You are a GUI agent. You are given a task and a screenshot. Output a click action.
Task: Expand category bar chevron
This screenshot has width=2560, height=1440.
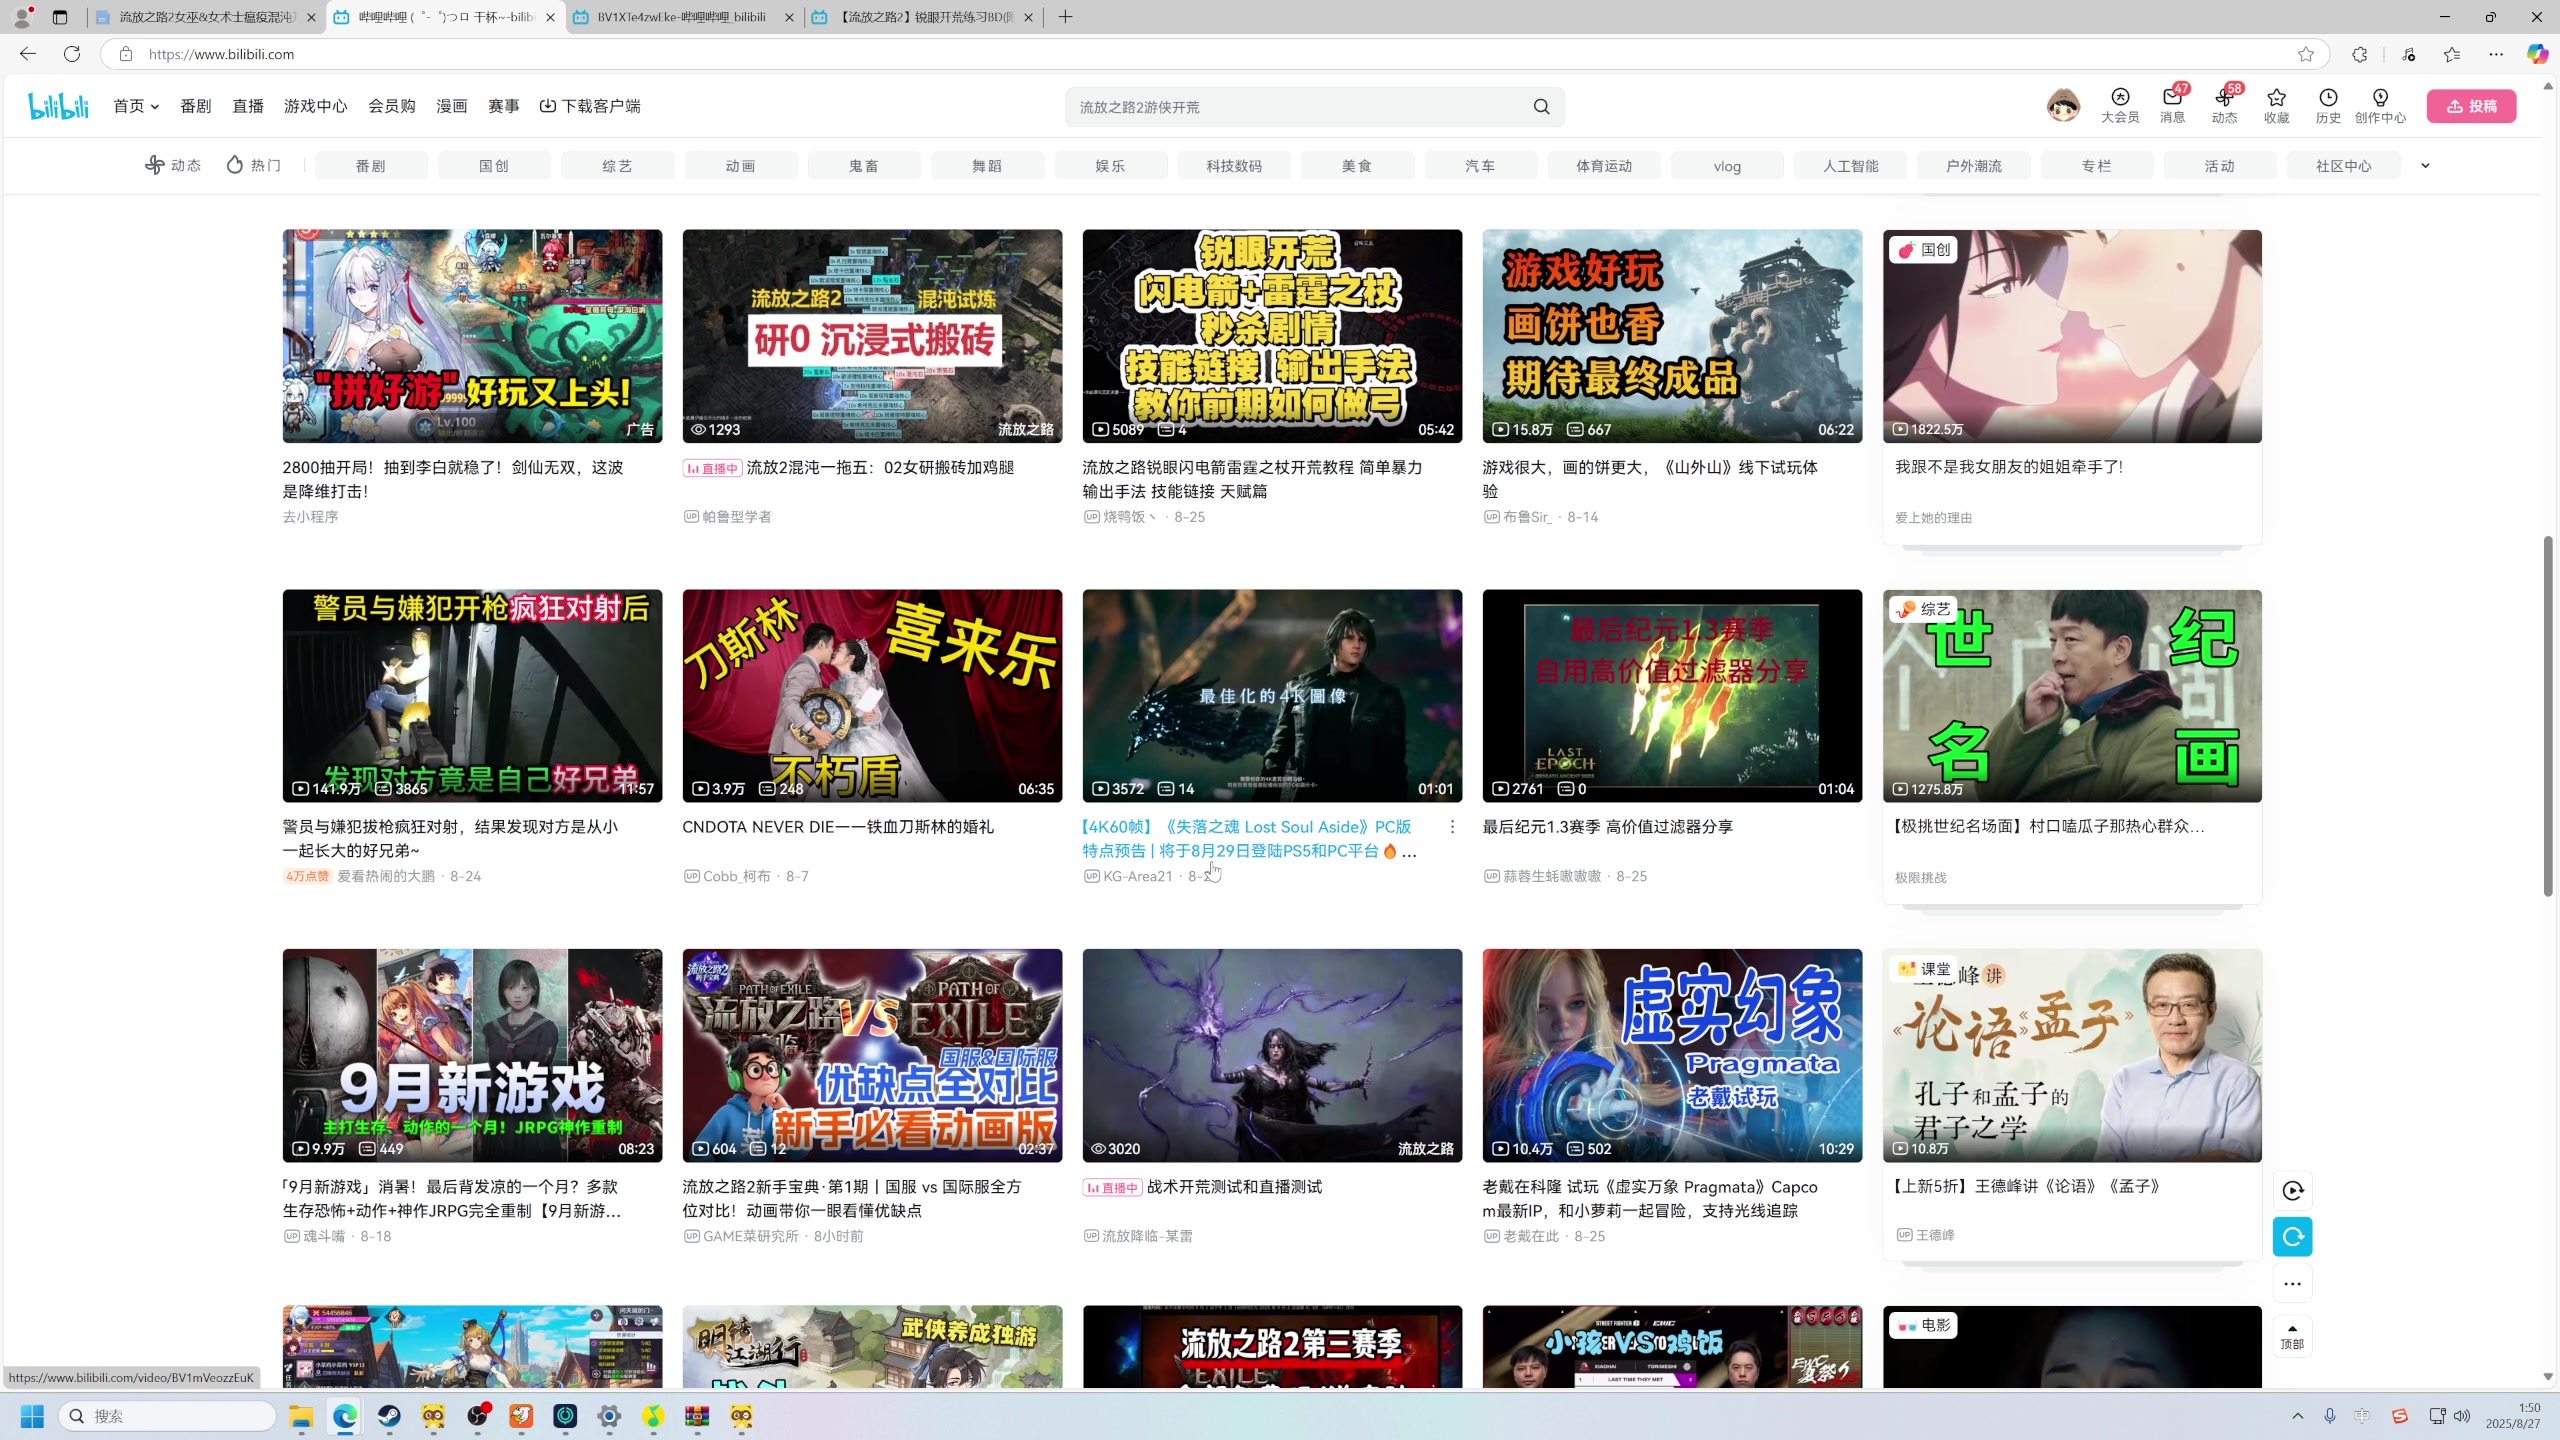2425,166
